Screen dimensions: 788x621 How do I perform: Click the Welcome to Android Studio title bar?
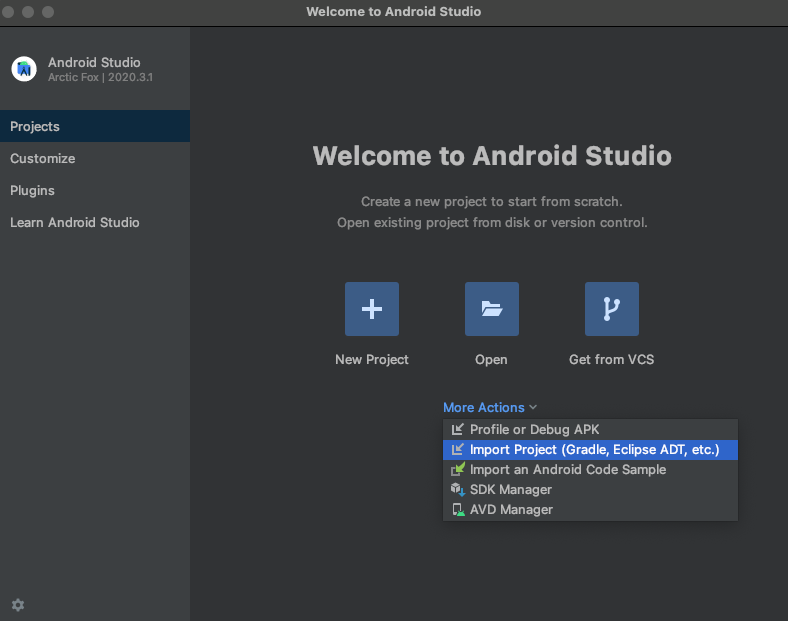(393, 12)
